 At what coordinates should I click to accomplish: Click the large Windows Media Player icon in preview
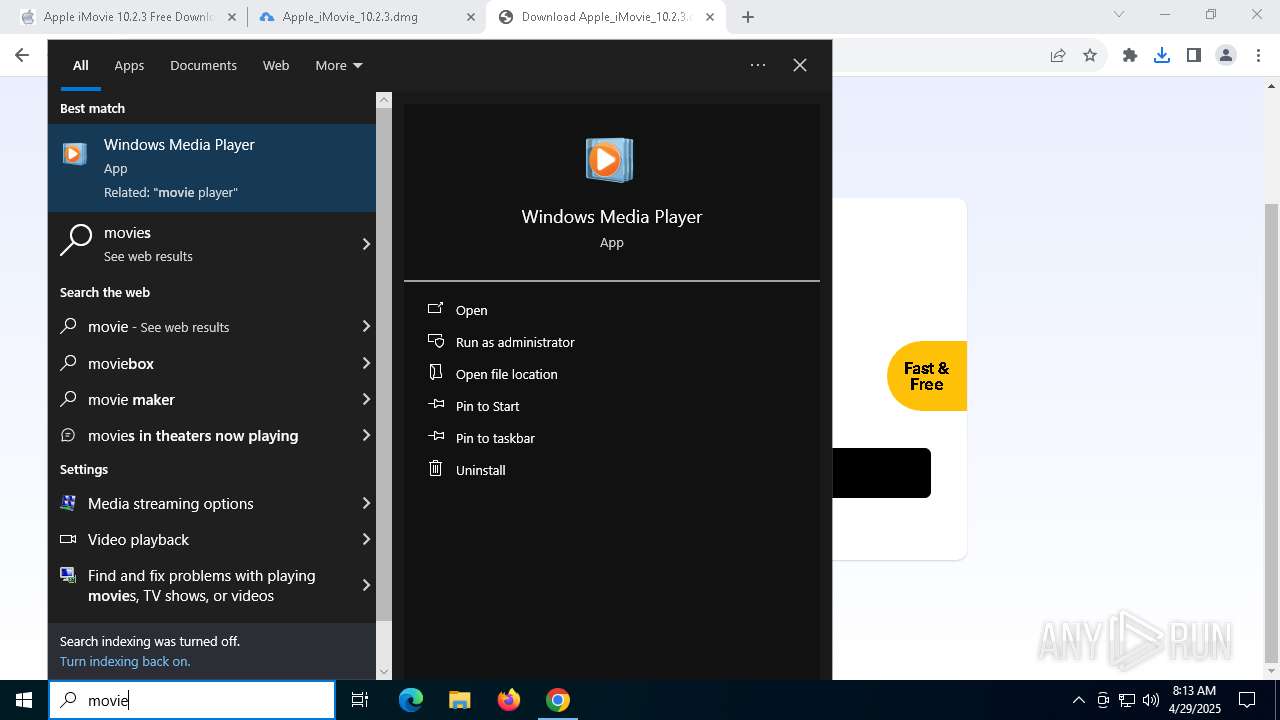click(x=609, y=160)
